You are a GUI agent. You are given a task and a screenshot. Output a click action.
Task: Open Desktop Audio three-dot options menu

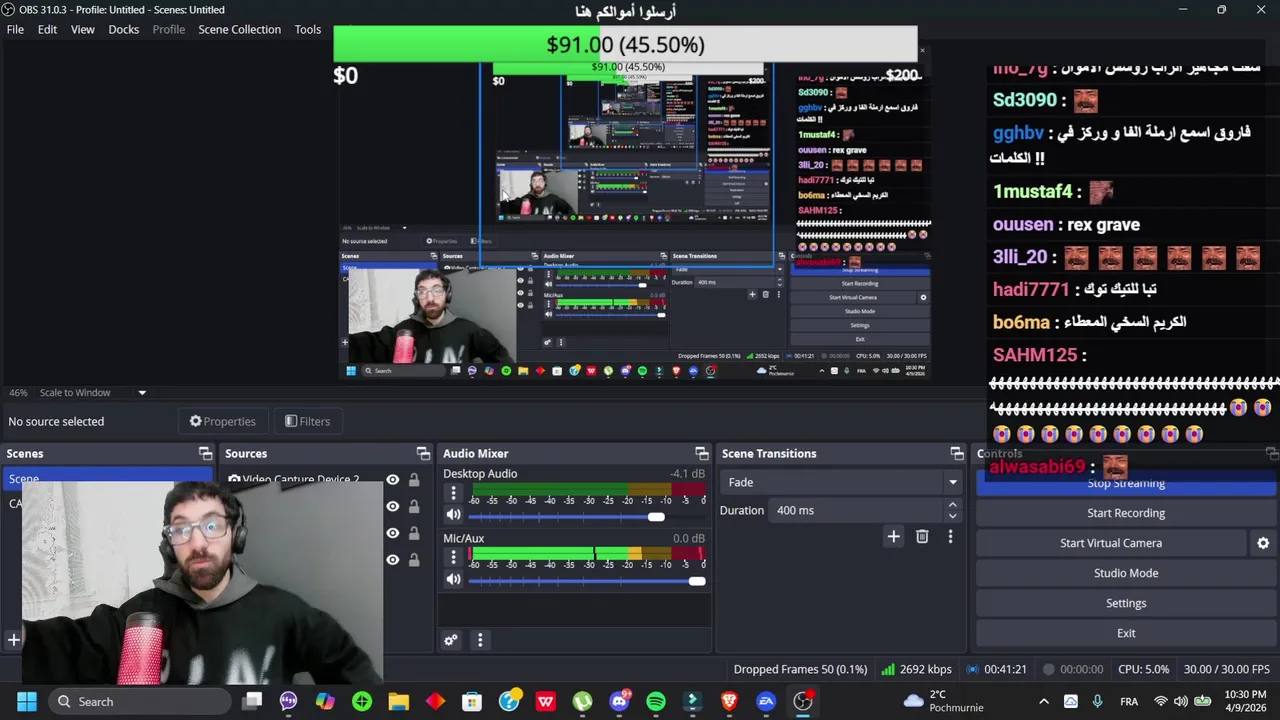tap(454, 493)
